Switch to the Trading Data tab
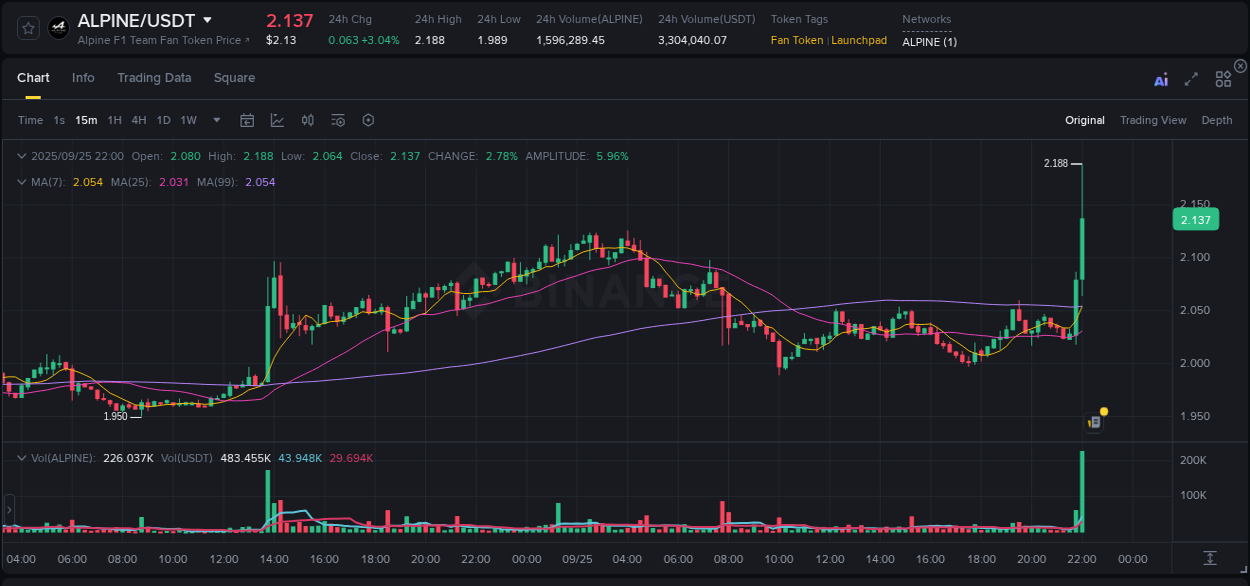 [x=154, y=77]
